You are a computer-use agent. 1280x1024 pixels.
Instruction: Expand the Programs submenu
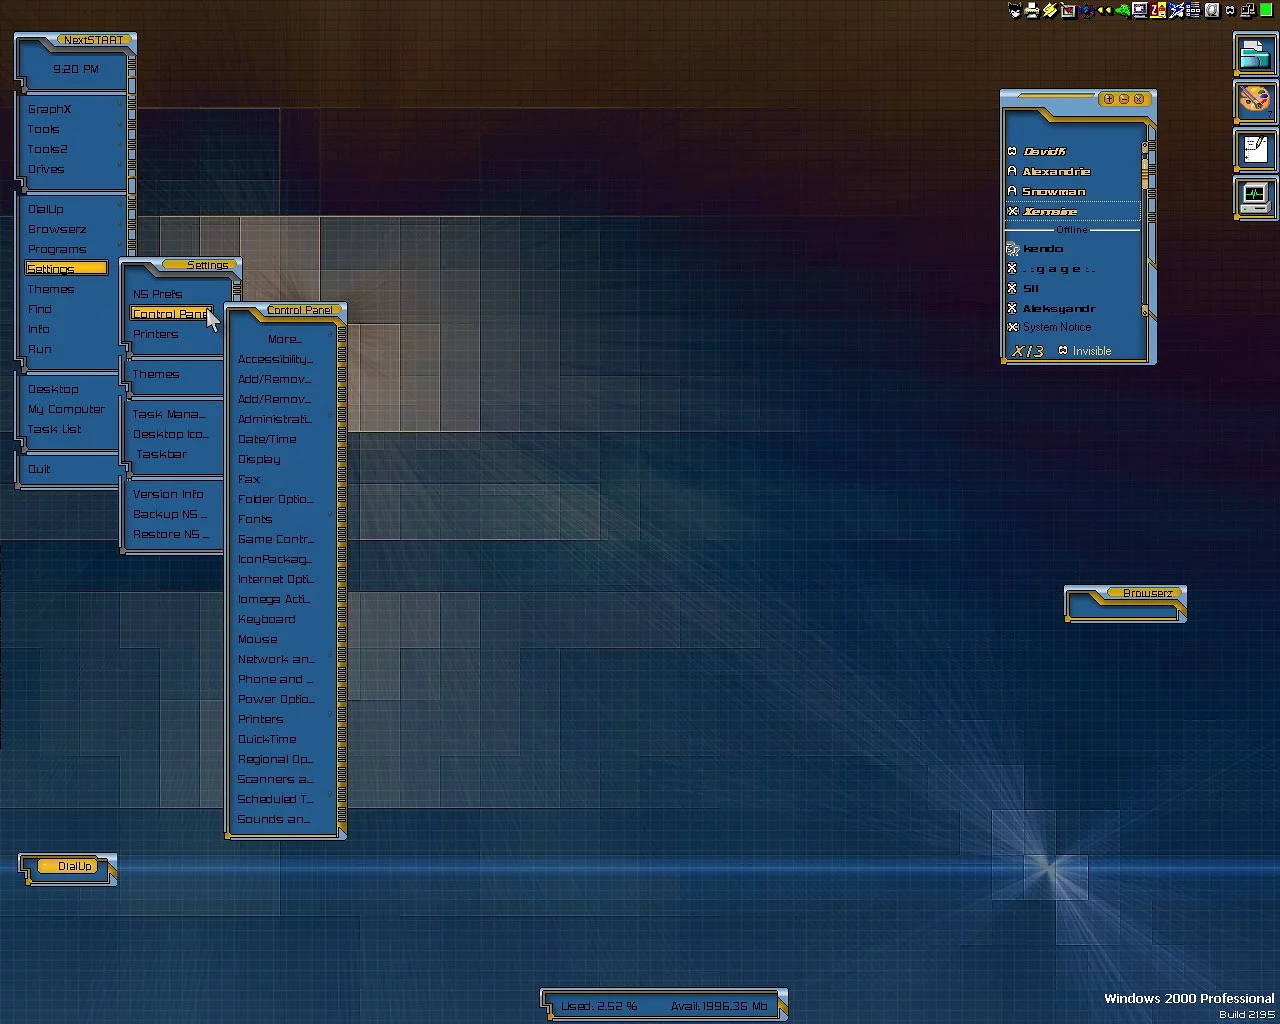[x=57, y=249]
